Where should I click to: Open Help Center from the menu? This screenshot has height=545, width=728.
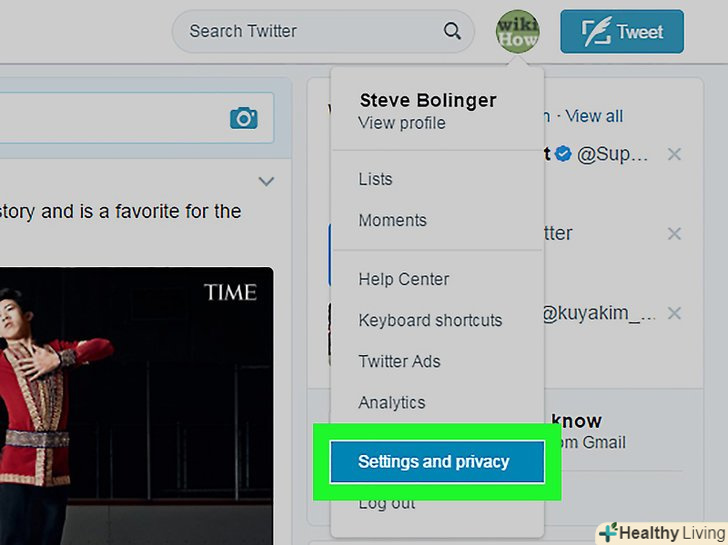click(x=404, y=279)
